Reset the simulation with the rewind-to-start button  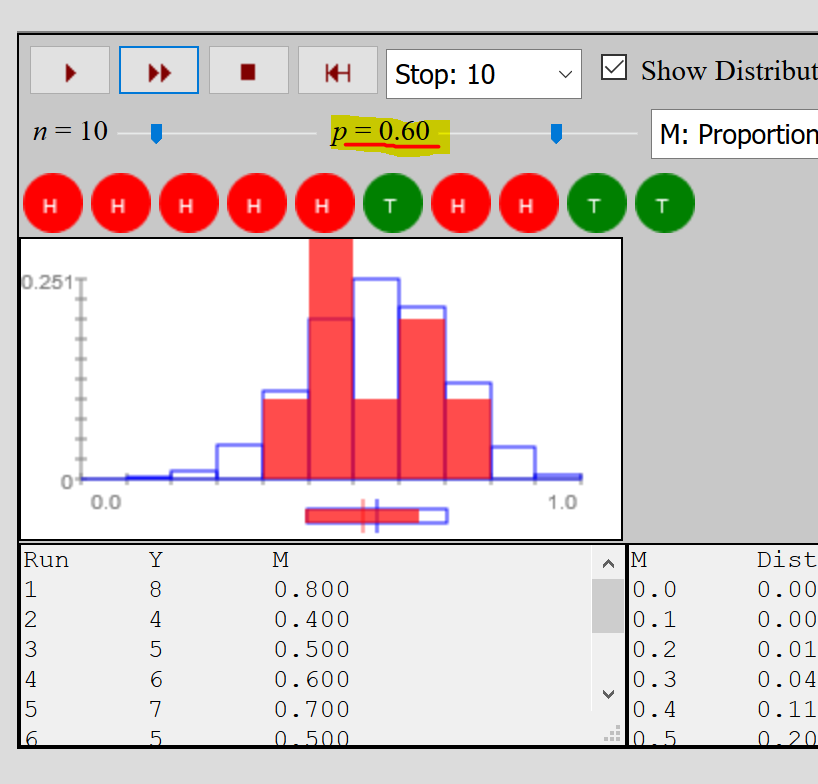coord(338,70)
